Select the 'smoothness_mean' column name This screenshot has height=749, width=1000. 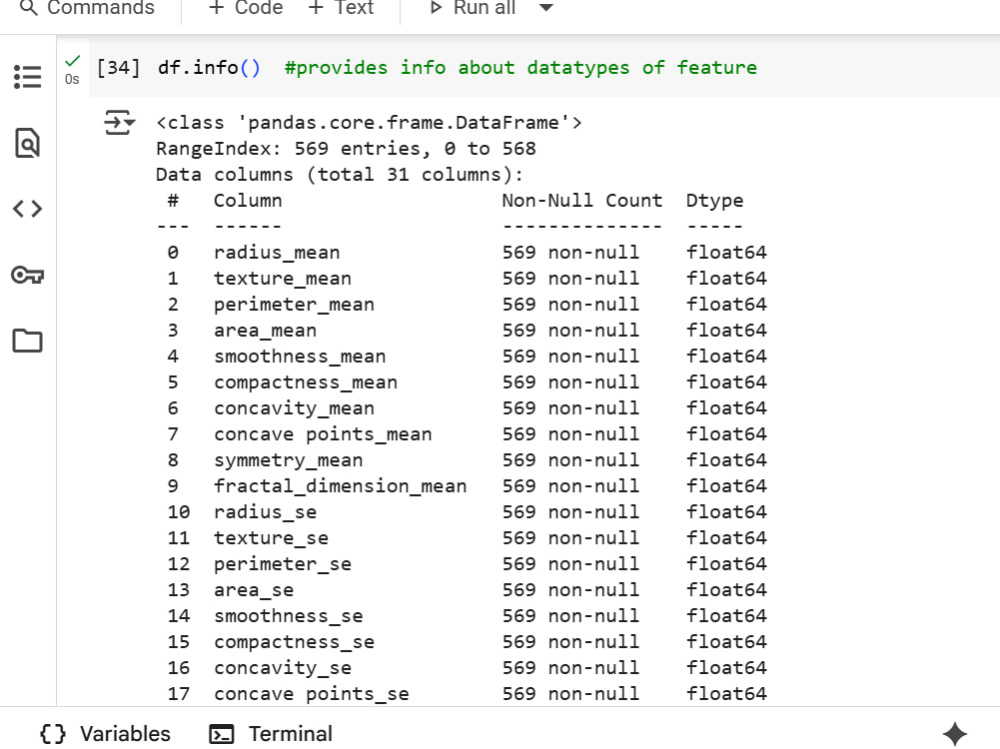300,357
